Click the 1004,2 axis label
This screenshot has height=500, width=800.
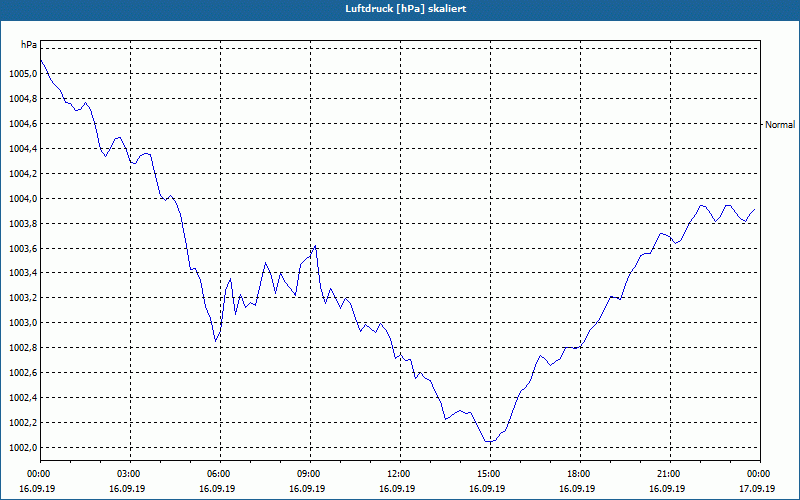tap(23, 174)
